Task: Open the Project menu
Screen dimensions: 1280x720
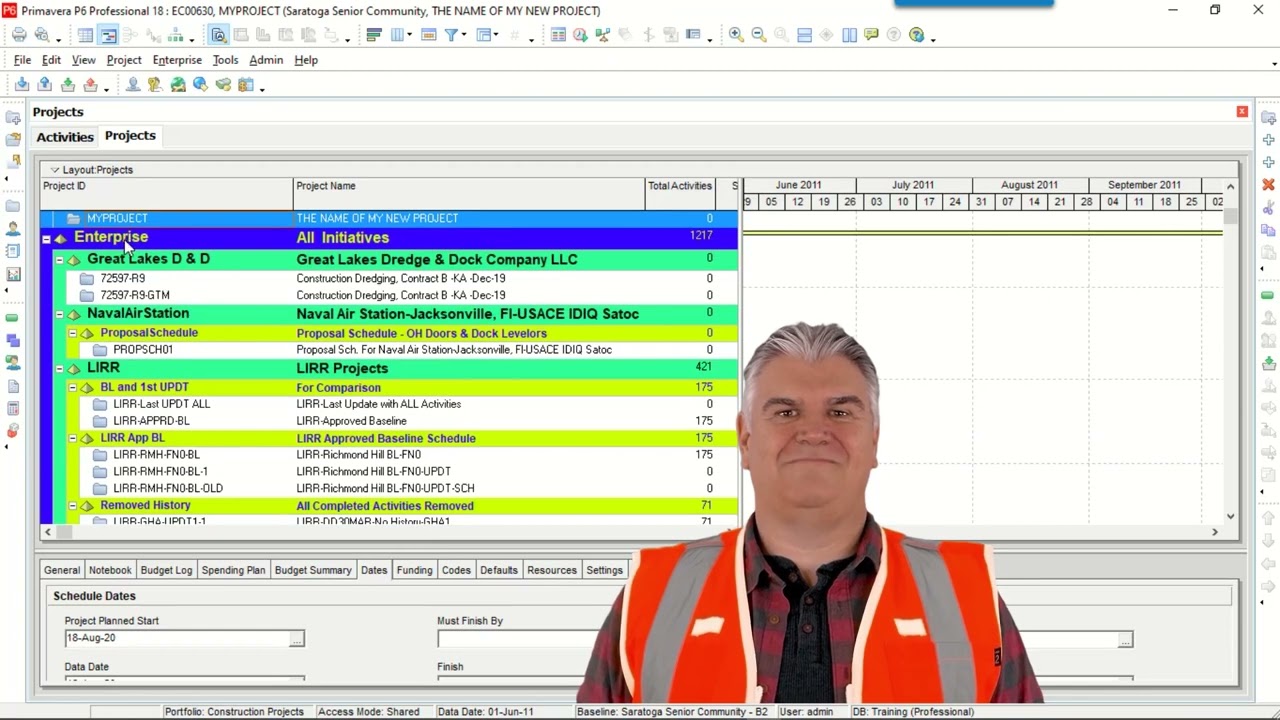Action: (124, 60)
